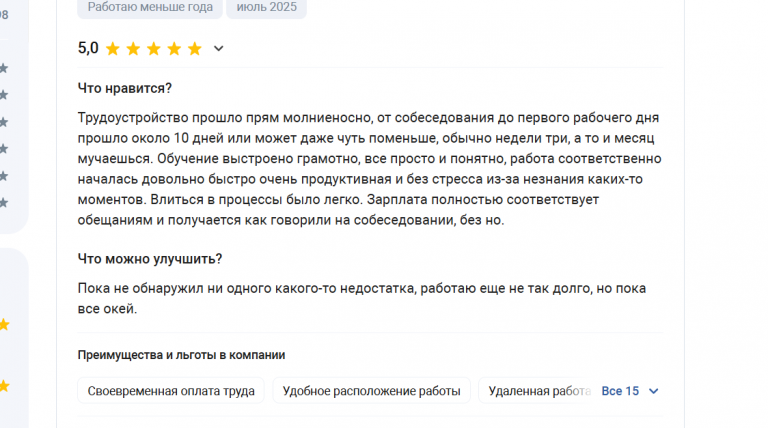Click the "Что можно улучшить?" heading
The width and height of the screenshot is (768, 428).
coord(150,259)
